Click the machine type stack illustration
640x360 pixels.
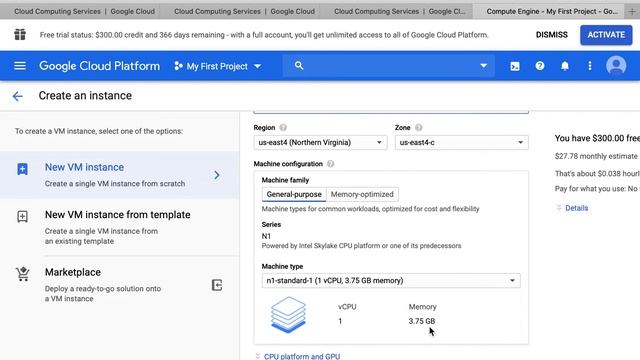(x=288, y=315)
